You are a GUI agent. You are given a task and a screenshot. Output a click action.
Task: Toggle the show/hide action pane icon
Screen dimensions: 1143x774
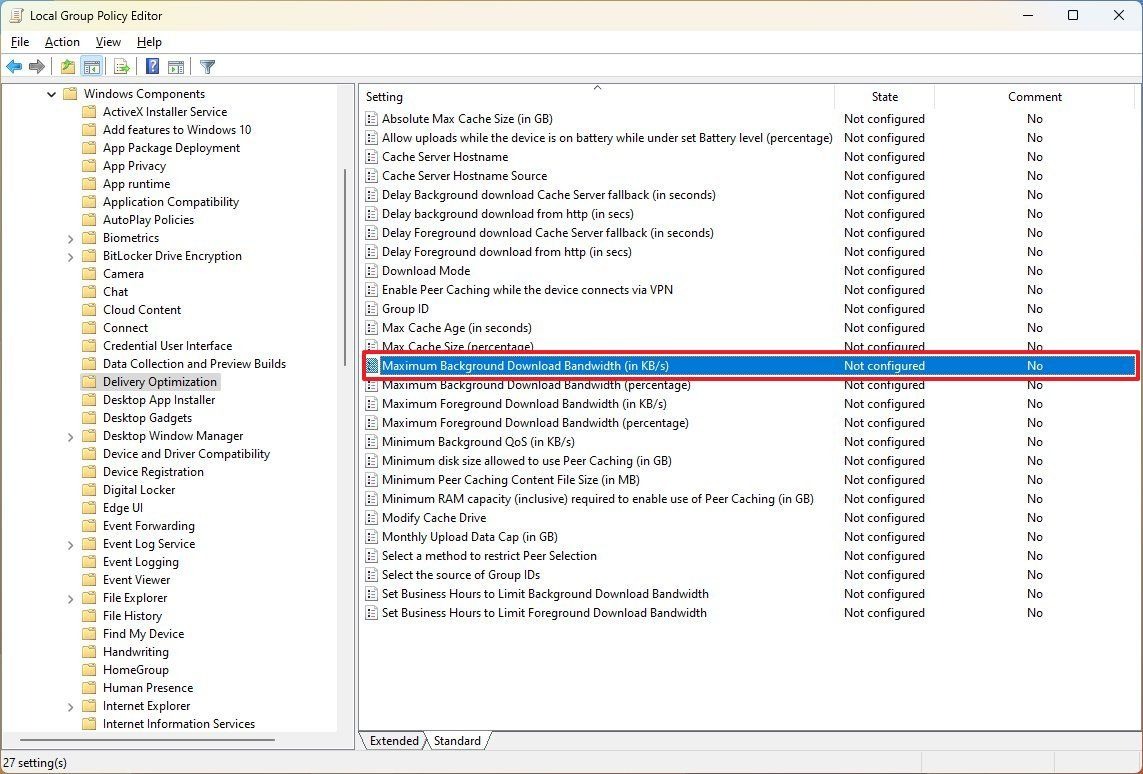click(x=176, y=67)
